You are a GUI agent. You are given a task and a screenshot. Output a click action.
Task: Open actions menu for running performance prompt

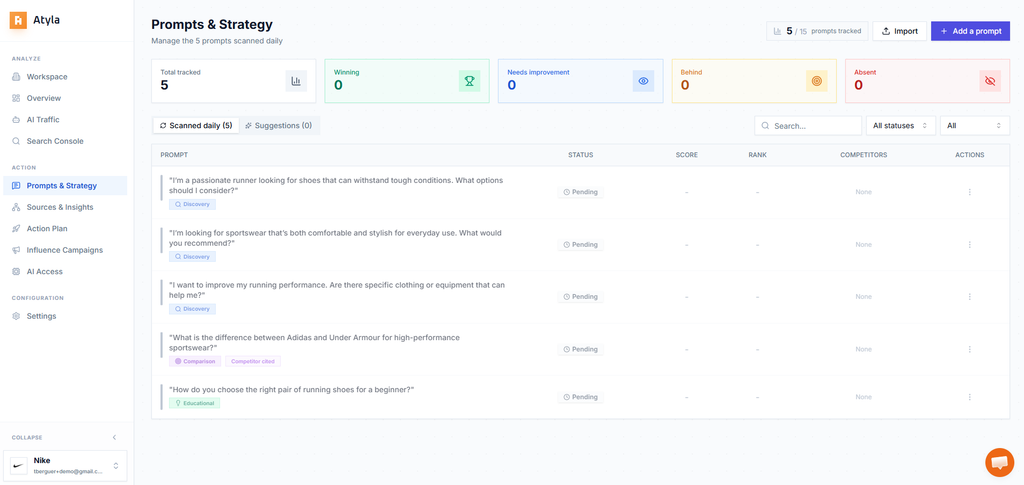[969, 296]
